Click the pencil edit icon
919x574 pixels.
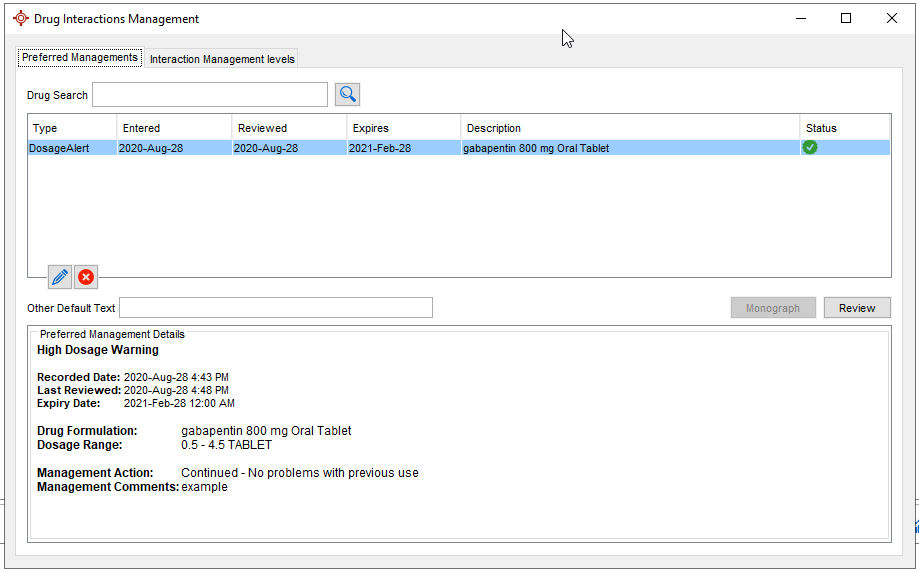pos(60,277)
